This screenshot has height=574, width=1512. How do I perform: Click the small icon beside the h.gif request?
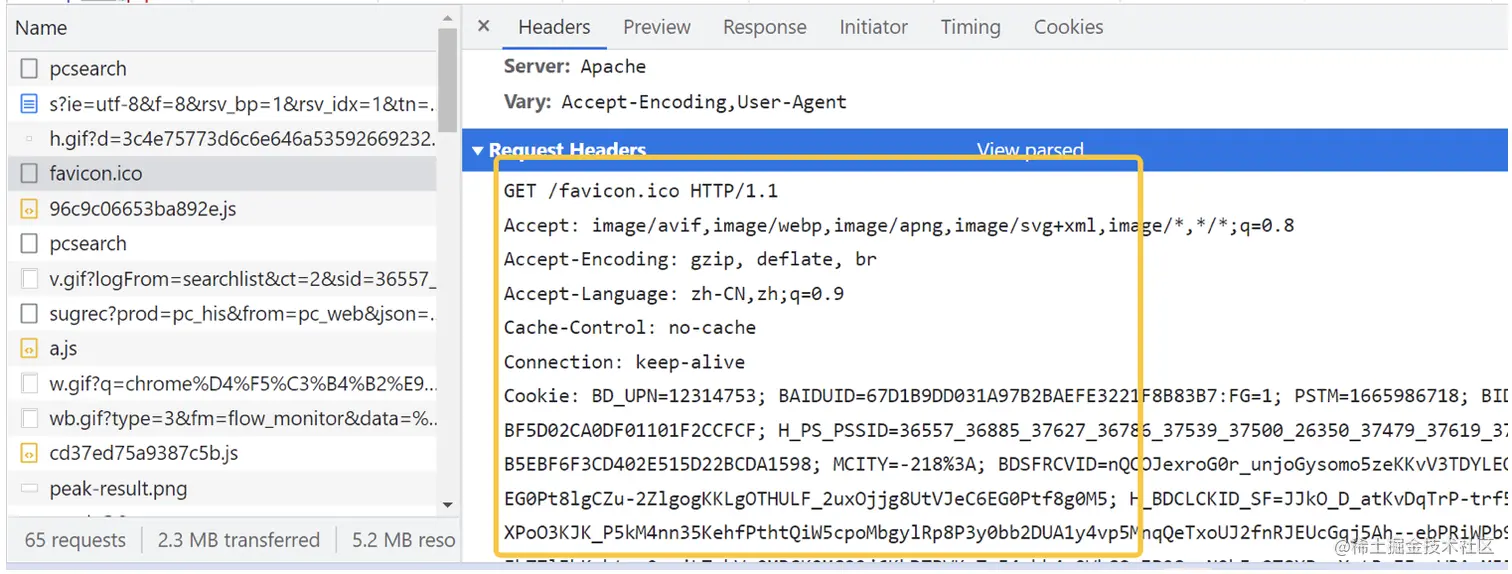[x=29, y=139]
